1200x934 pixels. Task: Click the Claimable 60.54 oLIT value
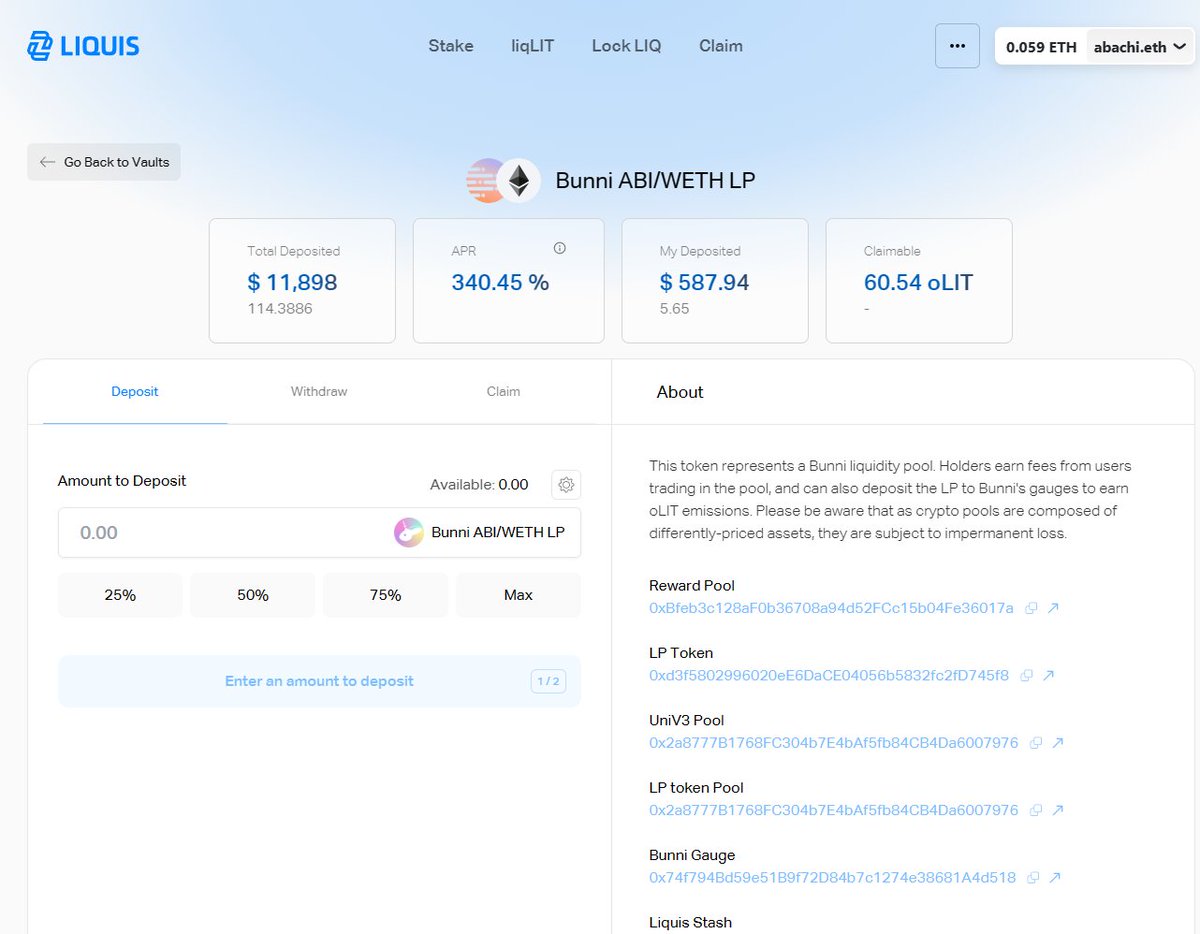[x=918, y=282]
